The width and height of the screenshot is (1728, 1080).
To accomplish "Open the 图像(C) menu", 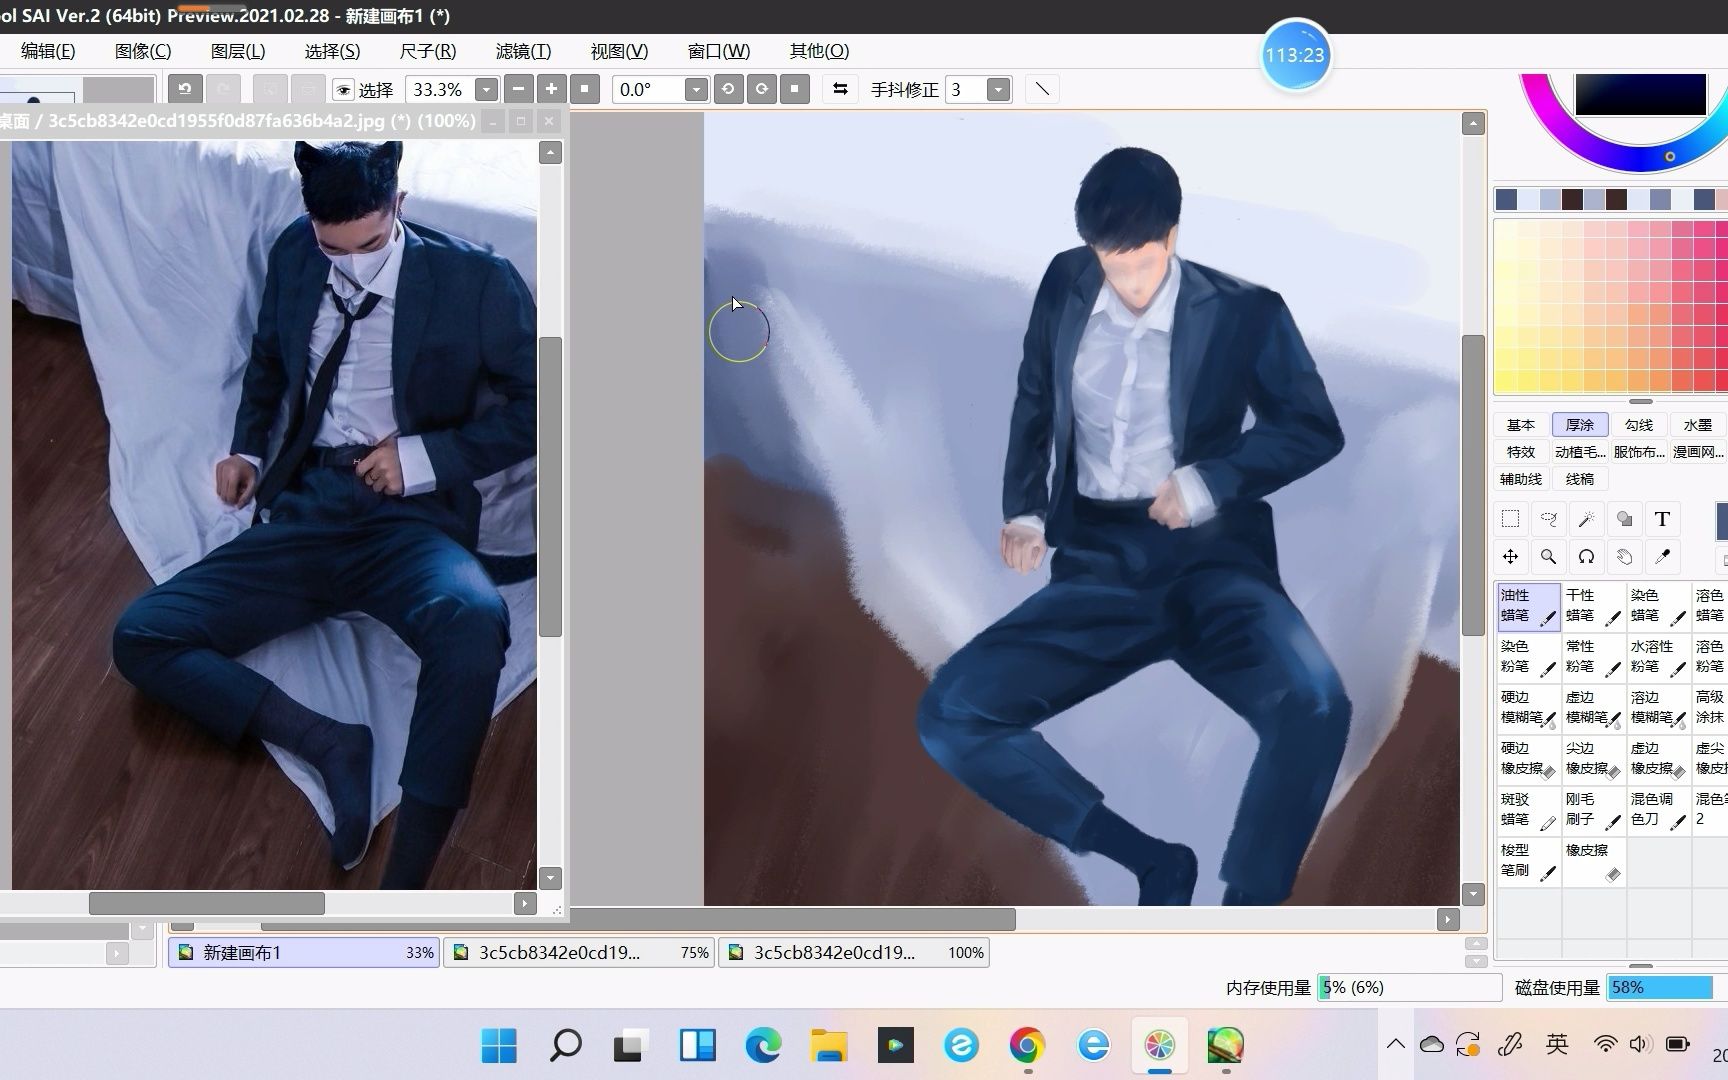I will tap(143, 51).
